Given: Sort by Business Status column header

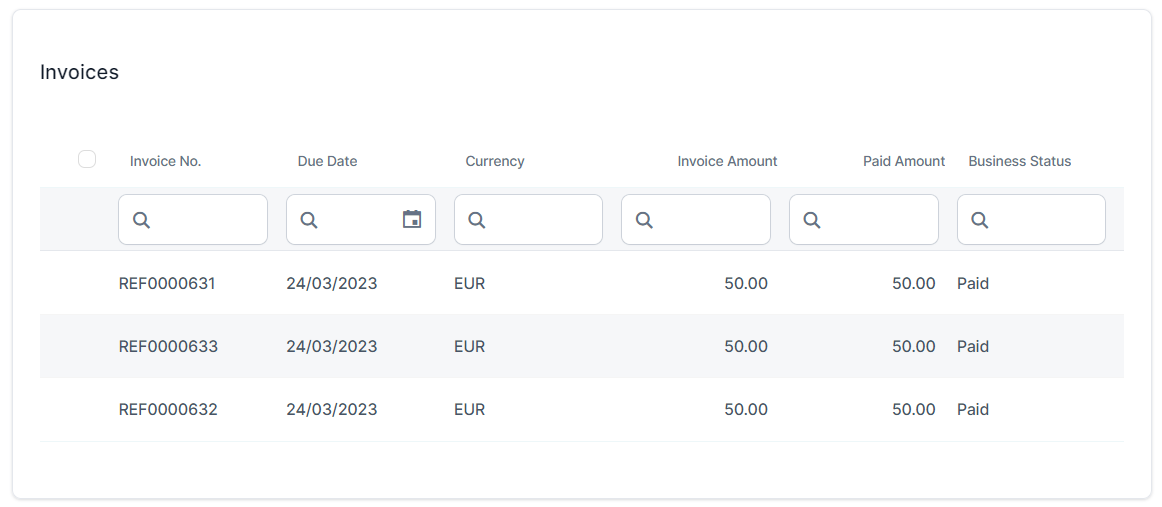Looking at the screenshot, I should click(x=1019, y=161).
